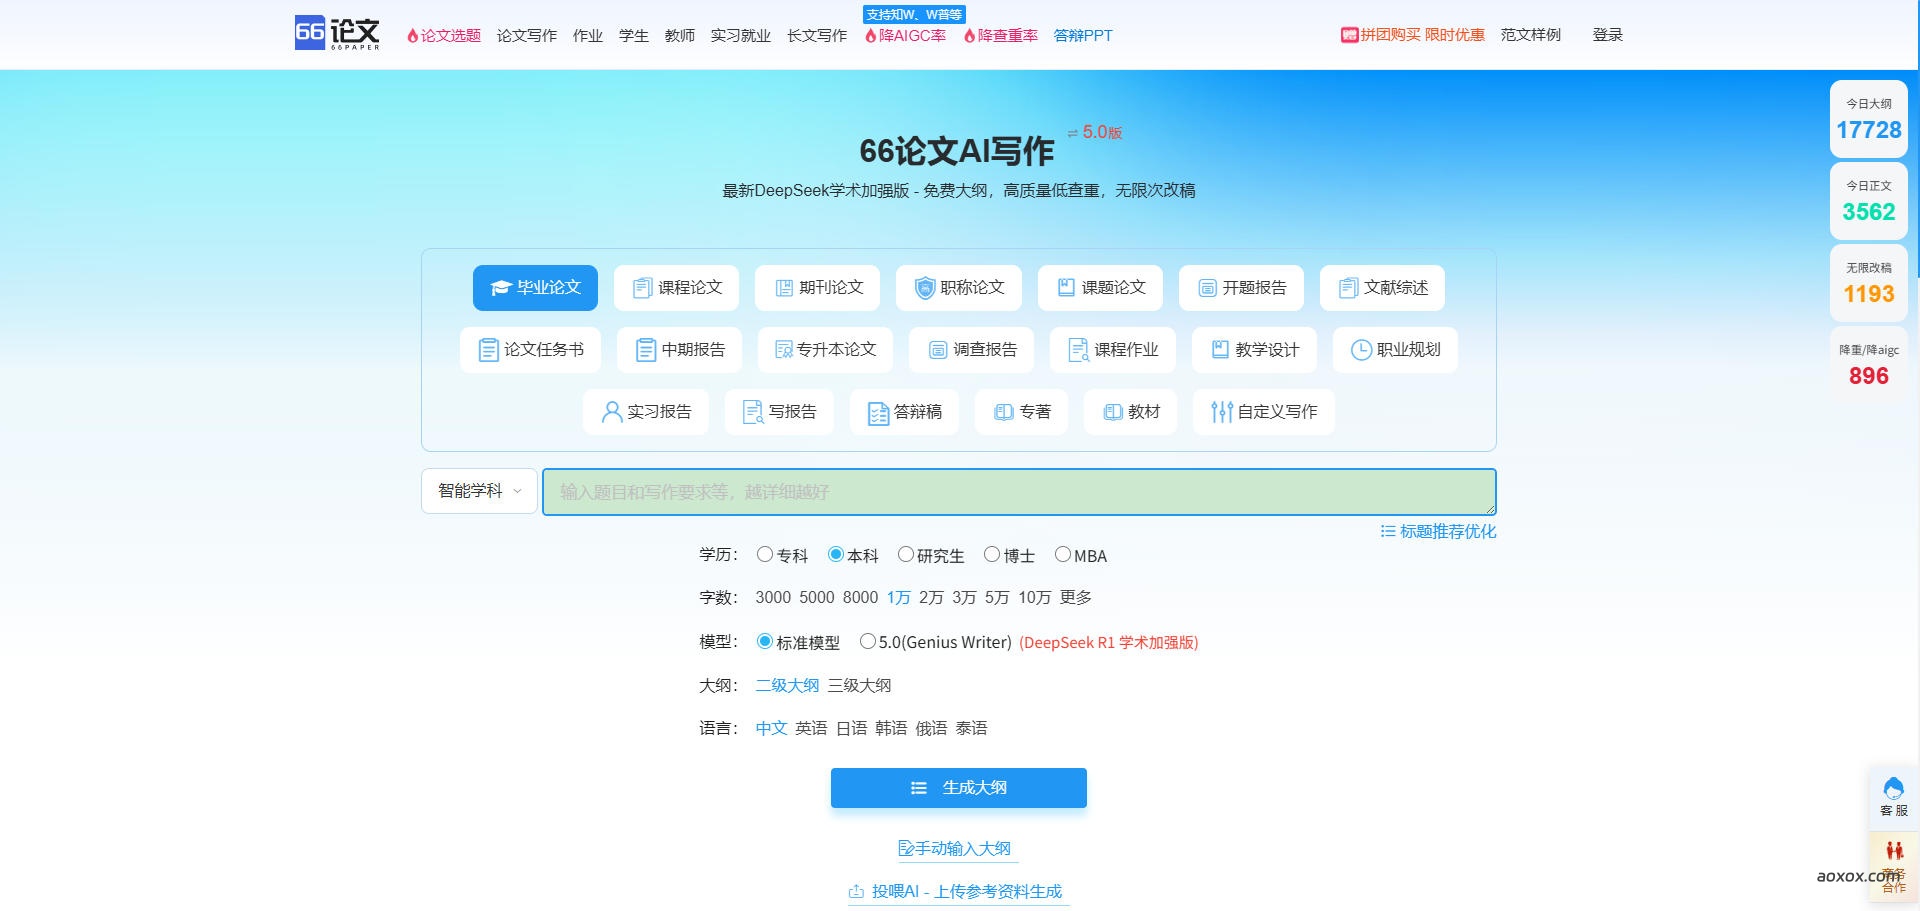Image resolution: width=1920 pixels, height=911 pixels.
Task: Set word count to 1万
Action: click(898, 597)
